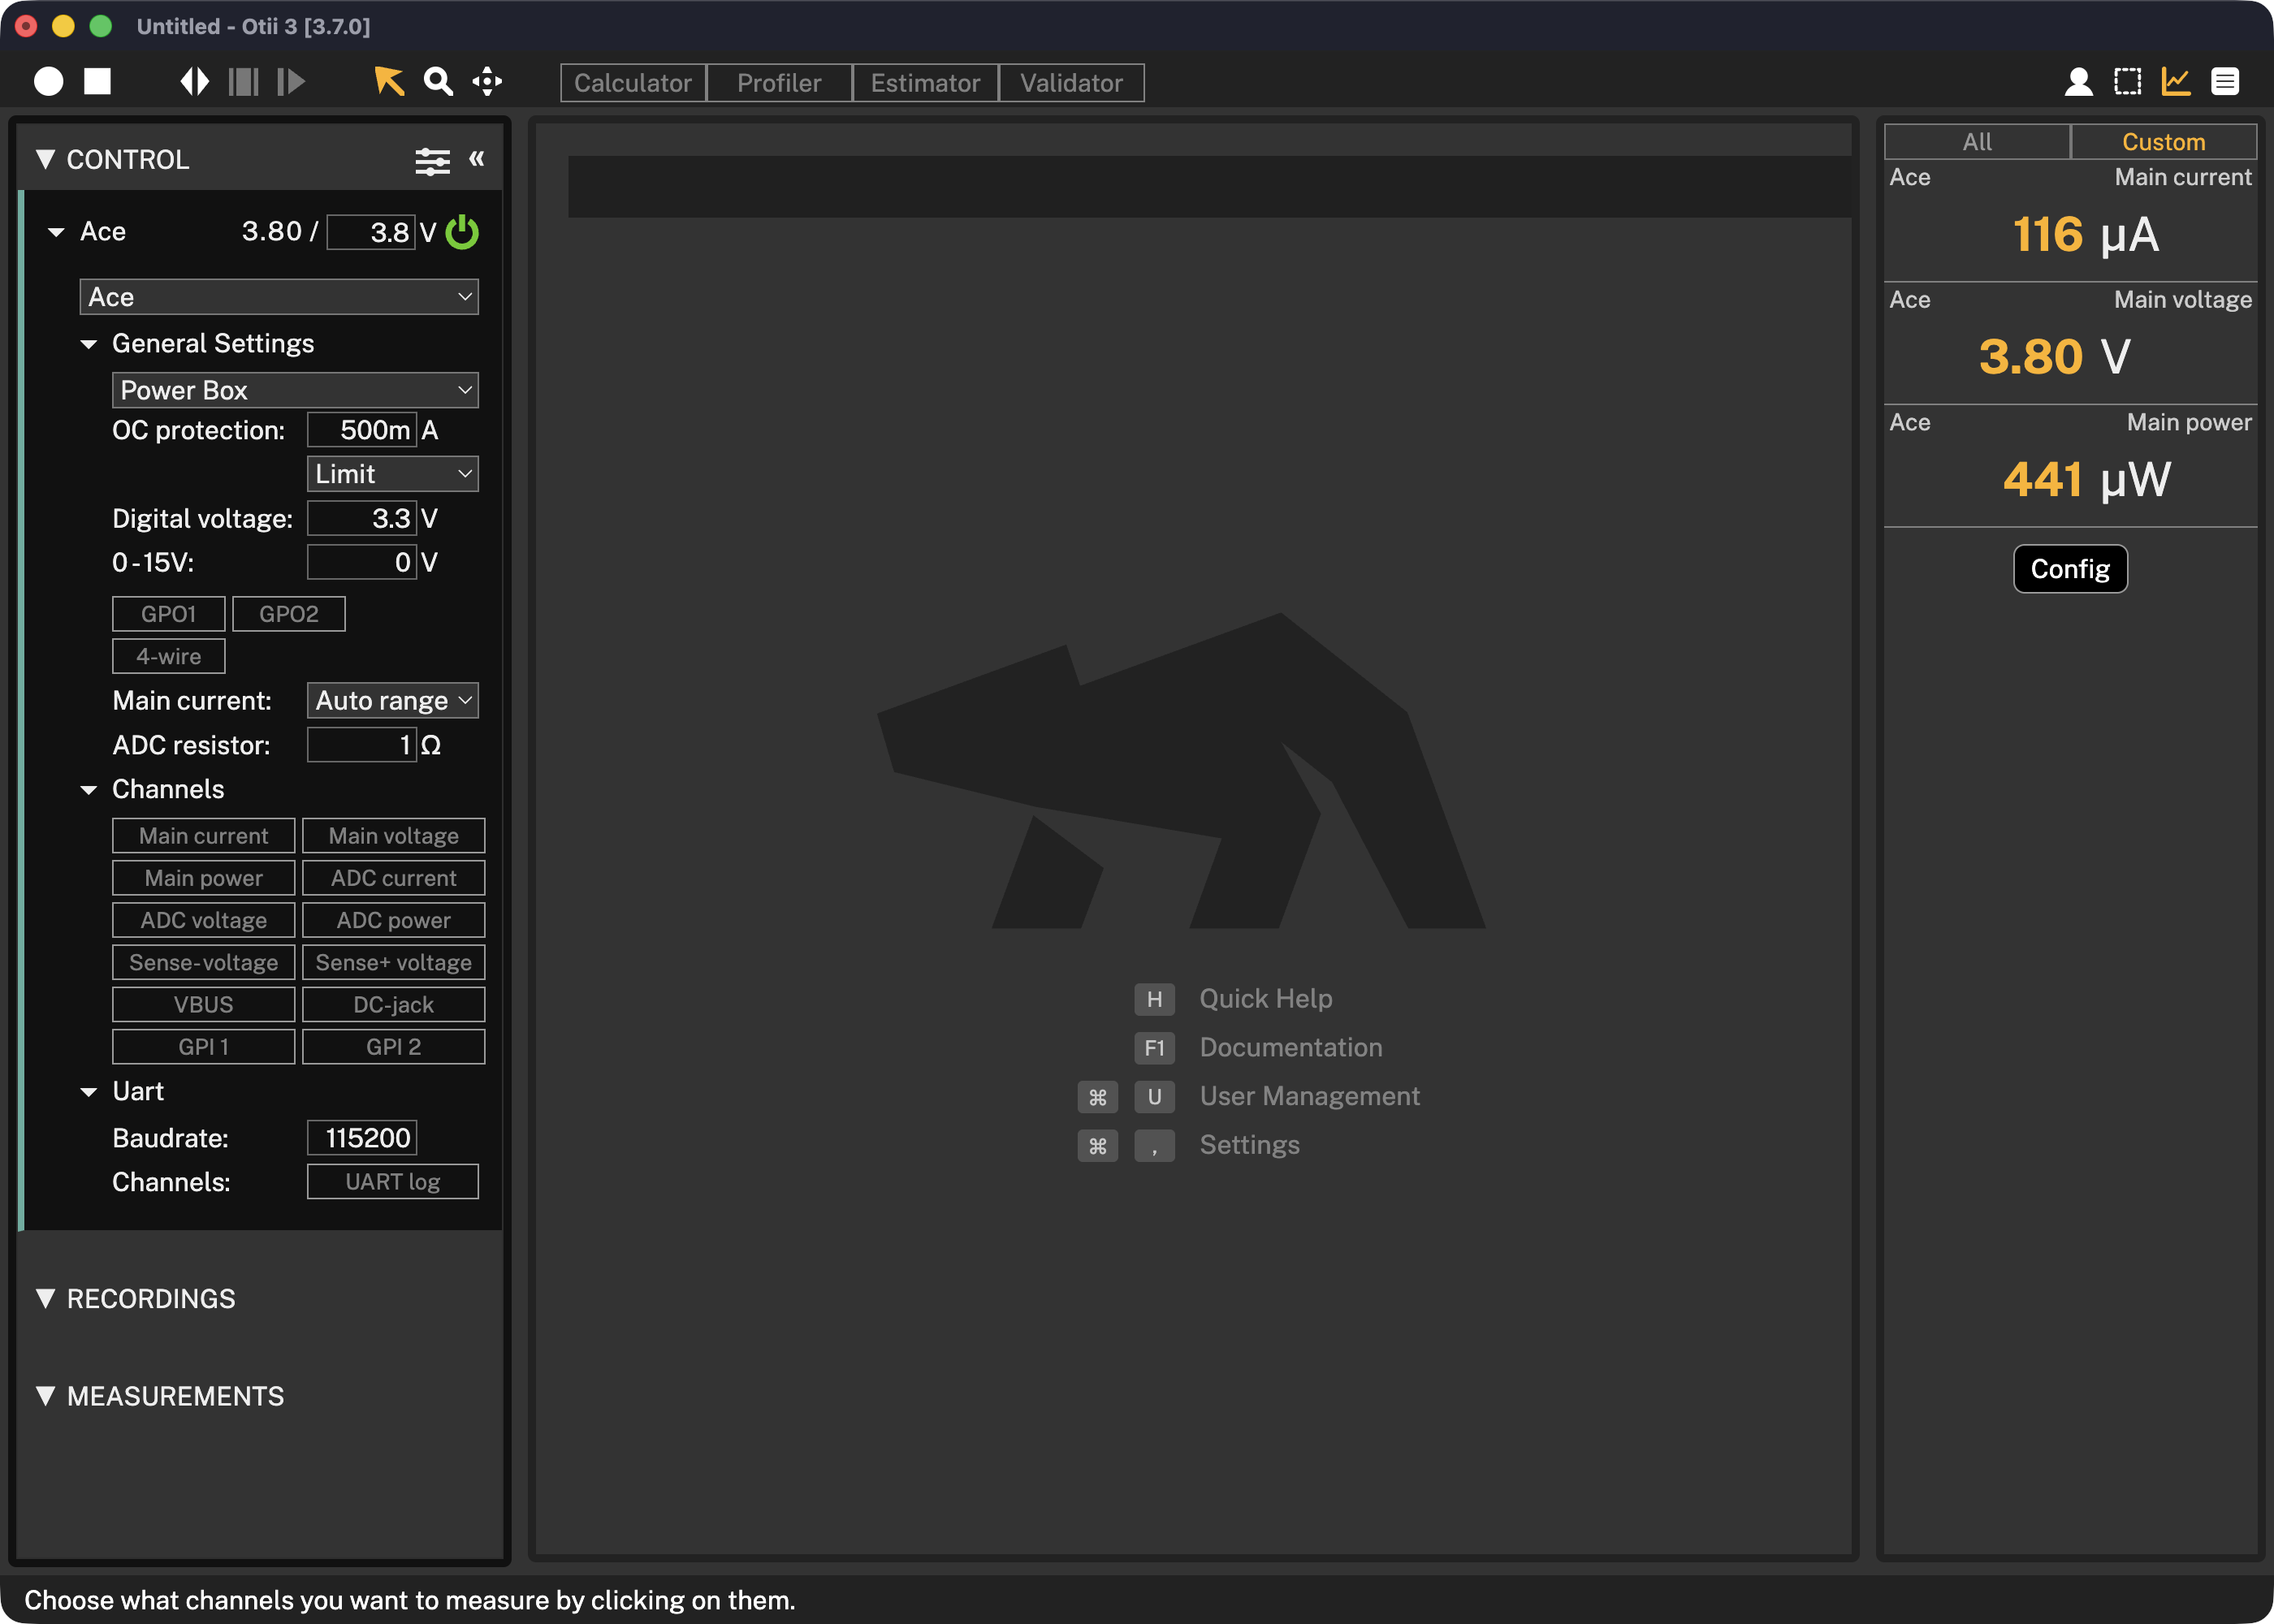2274x1624 pixels.
Task: Open the Estimator tab
Action: [x=925, y=83]
